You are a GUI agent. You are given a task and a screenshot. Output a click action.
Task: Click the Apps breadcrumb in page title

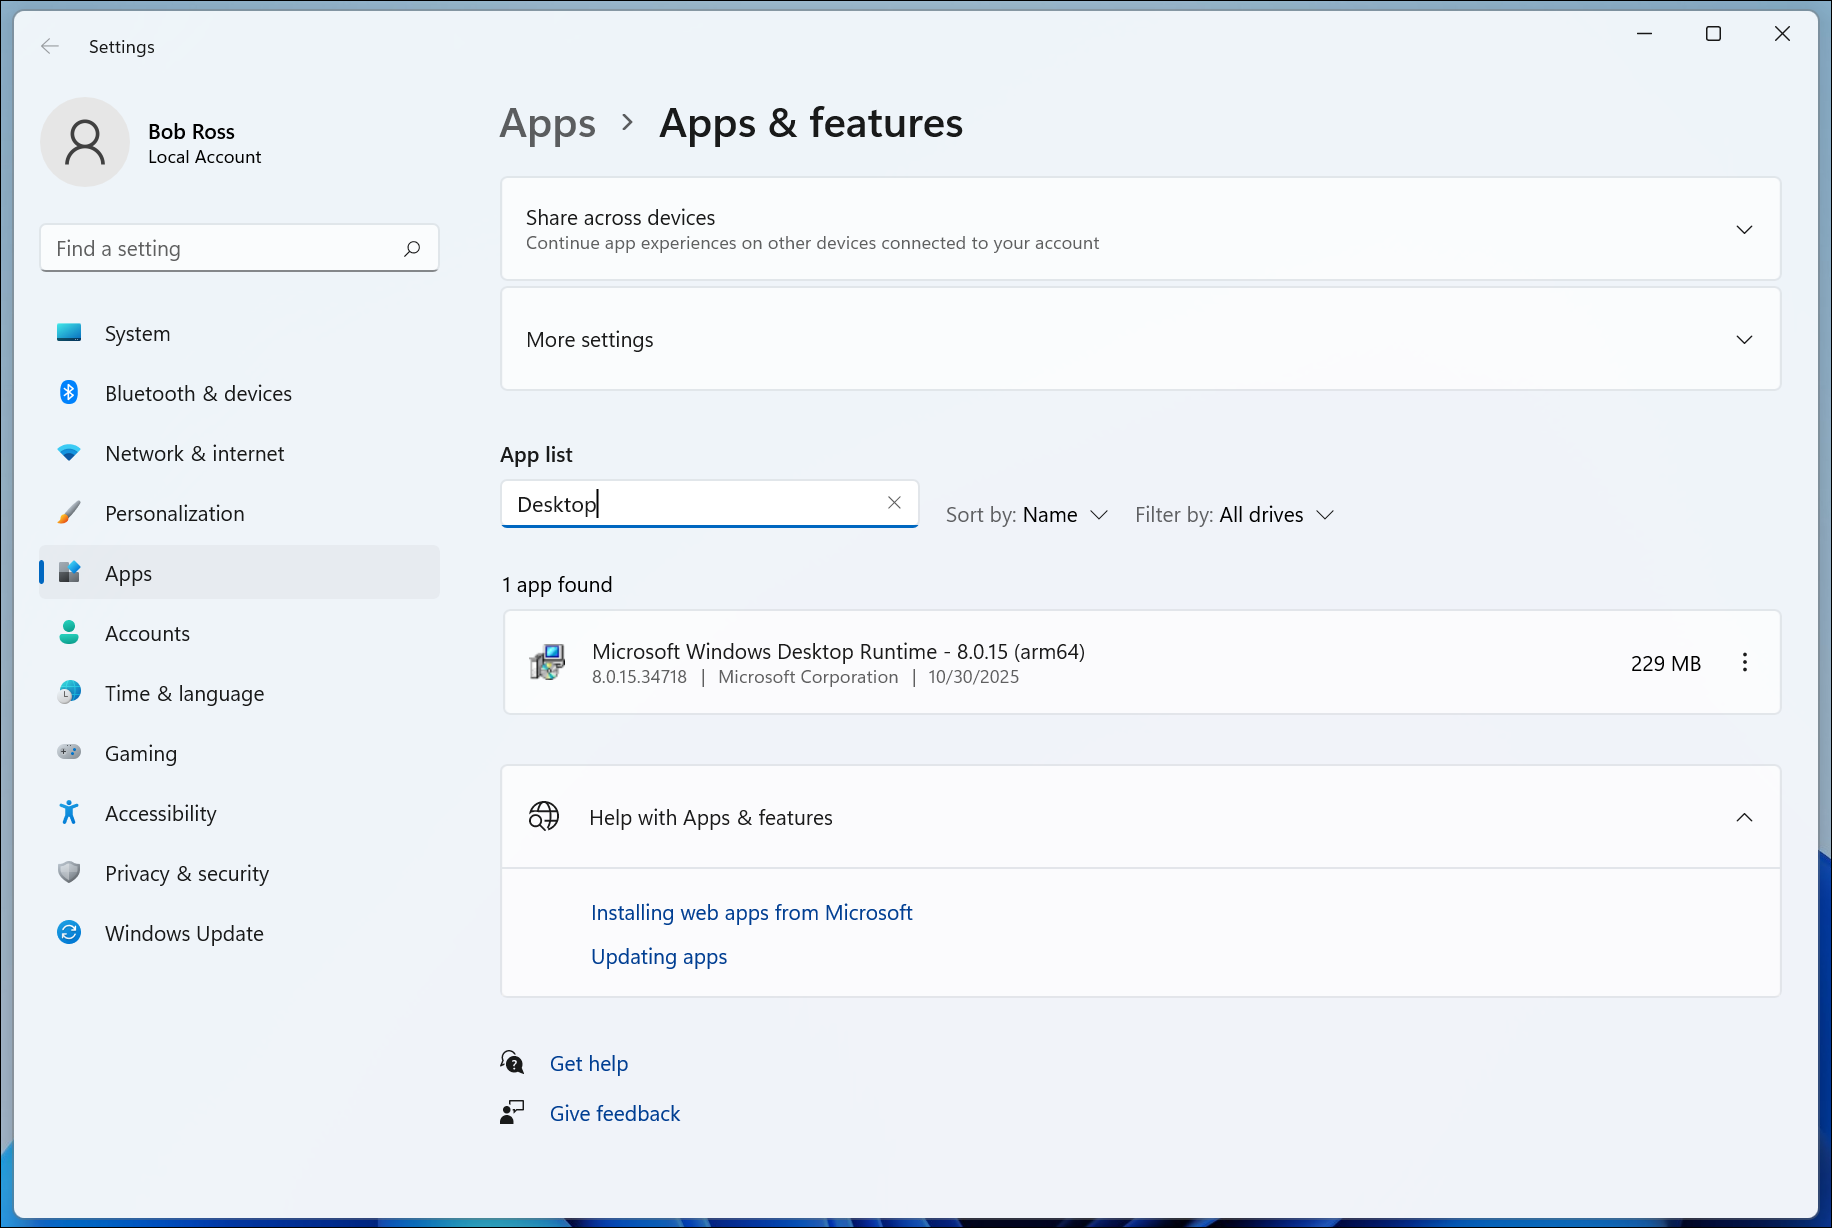[547, 124]
